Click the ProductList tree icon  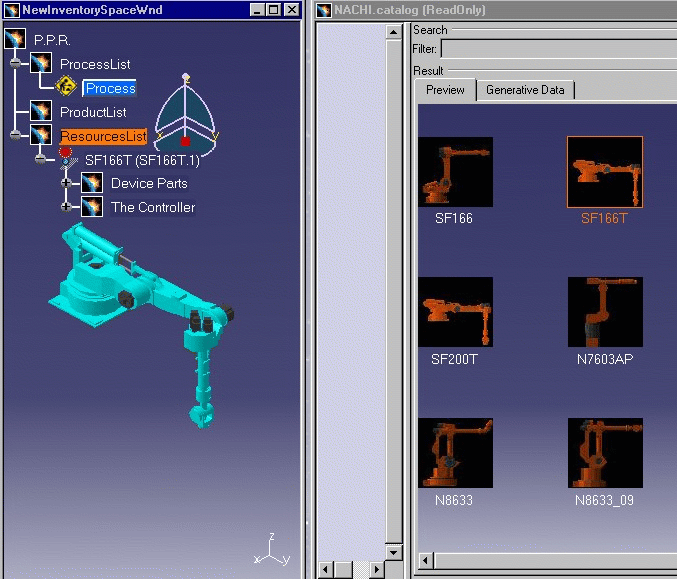pos(41,112)
